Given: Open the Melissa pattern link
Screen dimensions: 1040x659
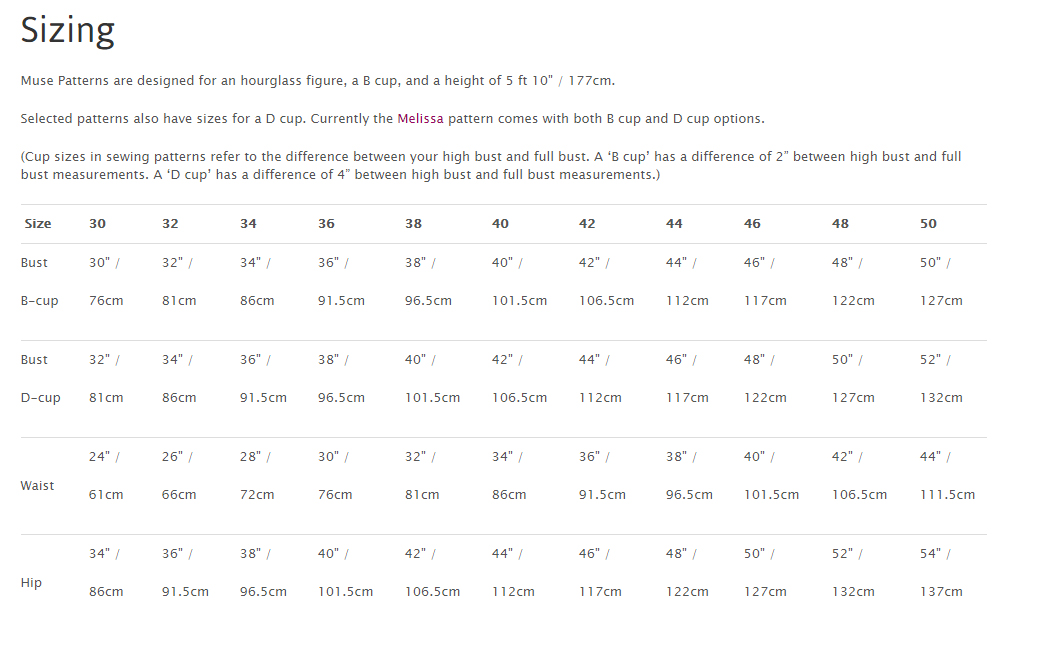Looking at the screenshot, I should pyautogui.click(x=420, y=119).
